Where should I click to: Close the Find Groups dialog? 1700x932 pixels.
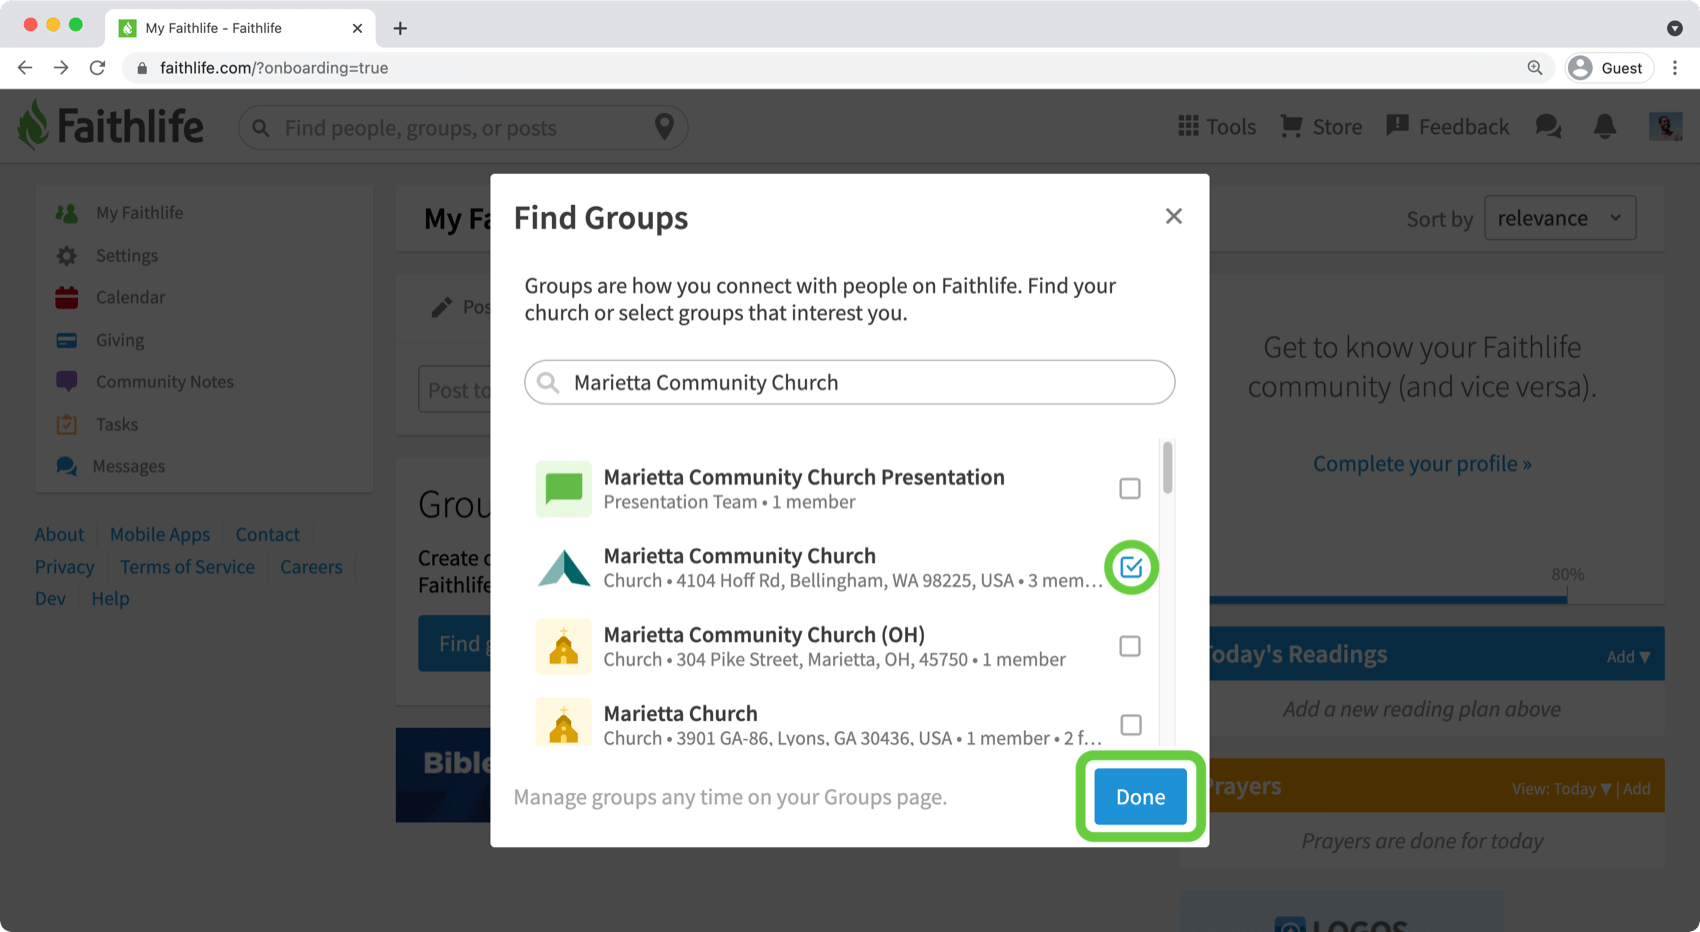[1174, 217]
